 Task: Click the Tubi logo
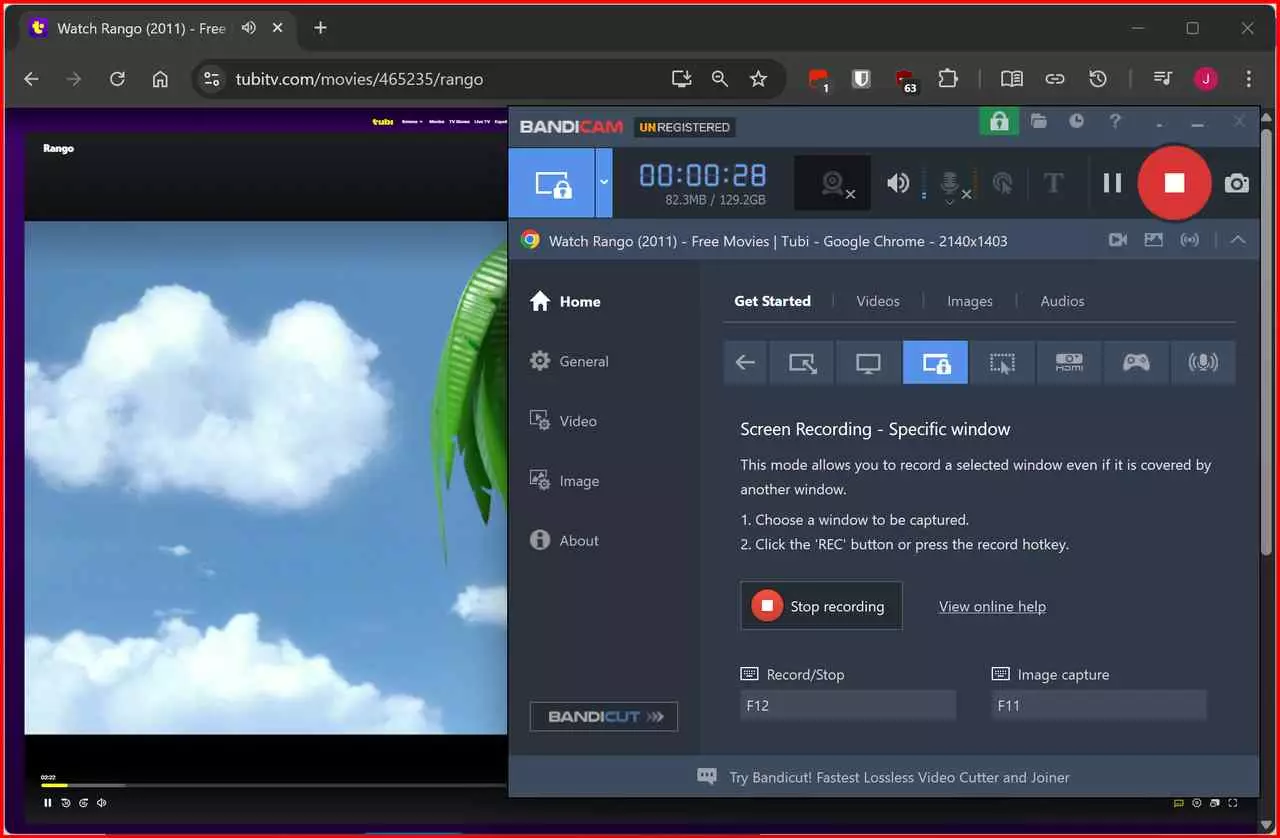382,121
